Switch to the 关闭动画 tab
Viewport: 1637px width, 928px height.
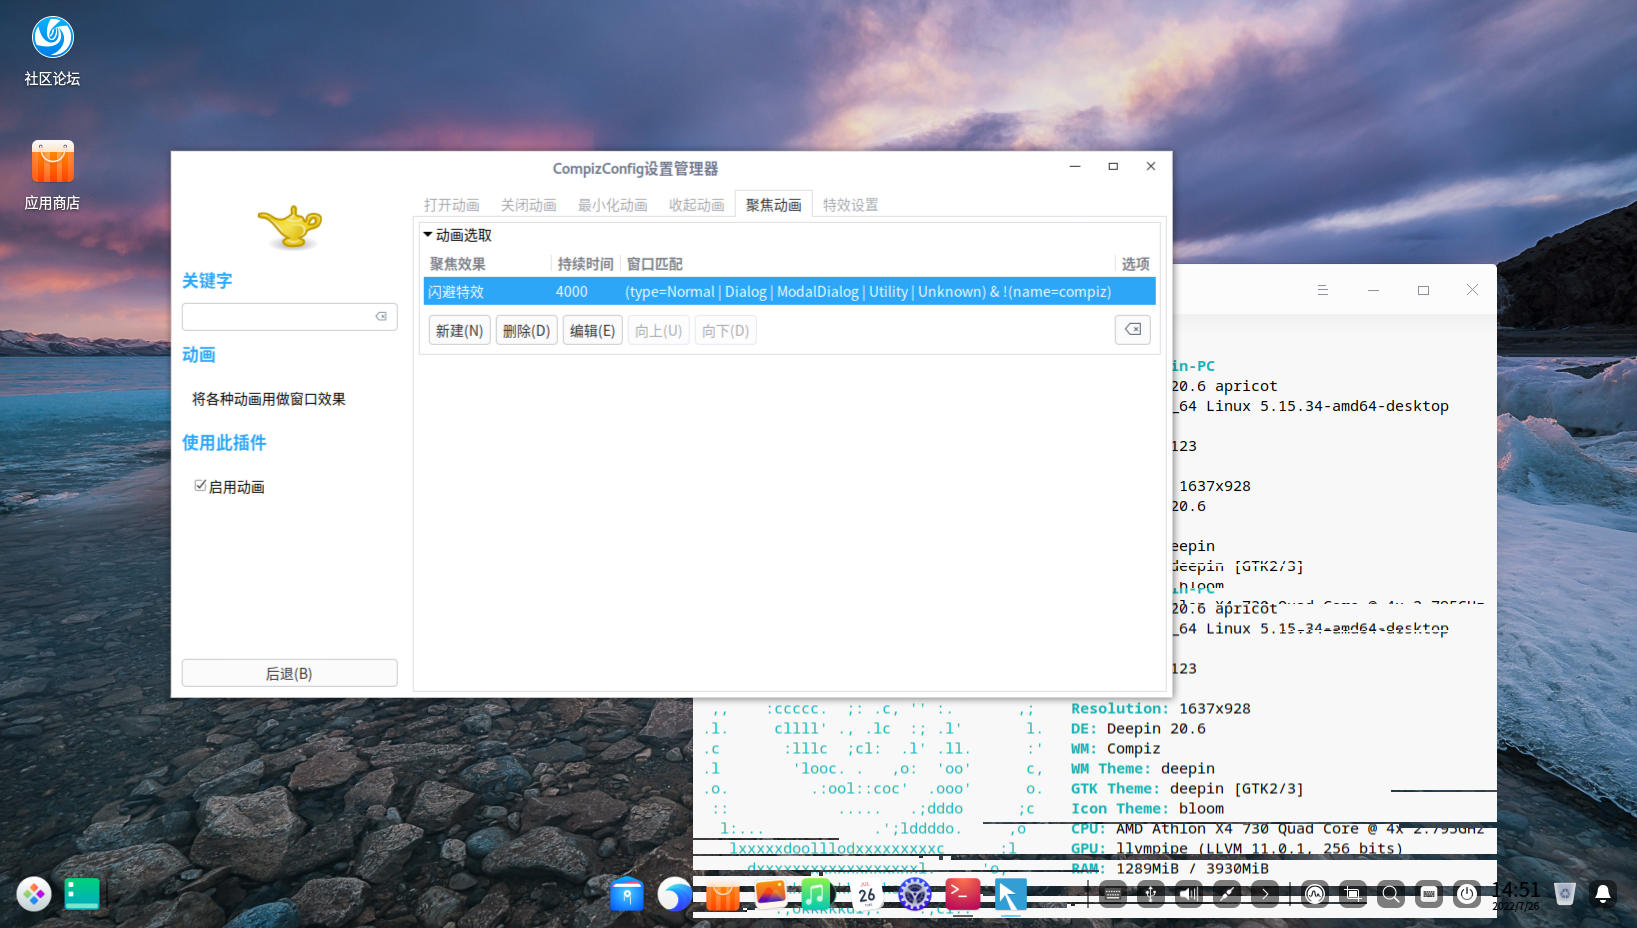[529, 205]
